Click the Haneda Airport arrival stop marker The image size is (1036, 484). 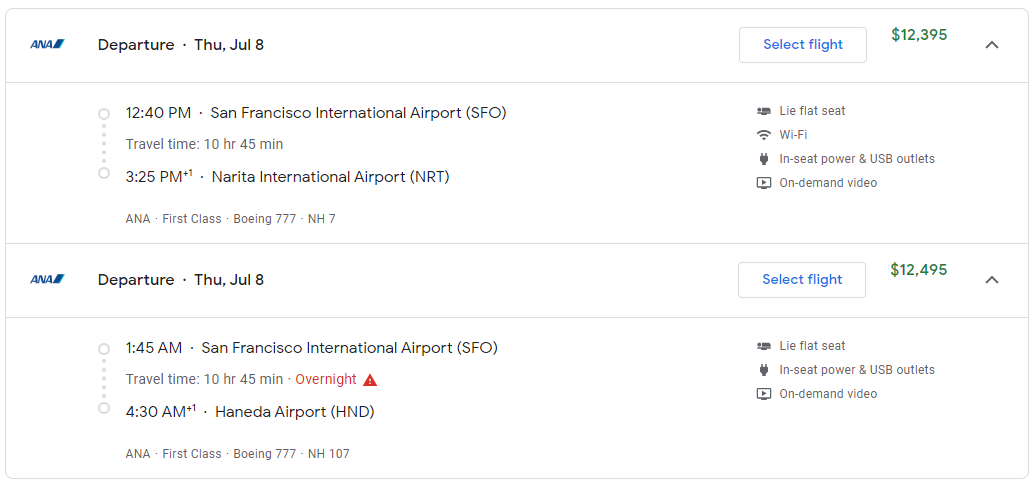(x=104, y=408)
